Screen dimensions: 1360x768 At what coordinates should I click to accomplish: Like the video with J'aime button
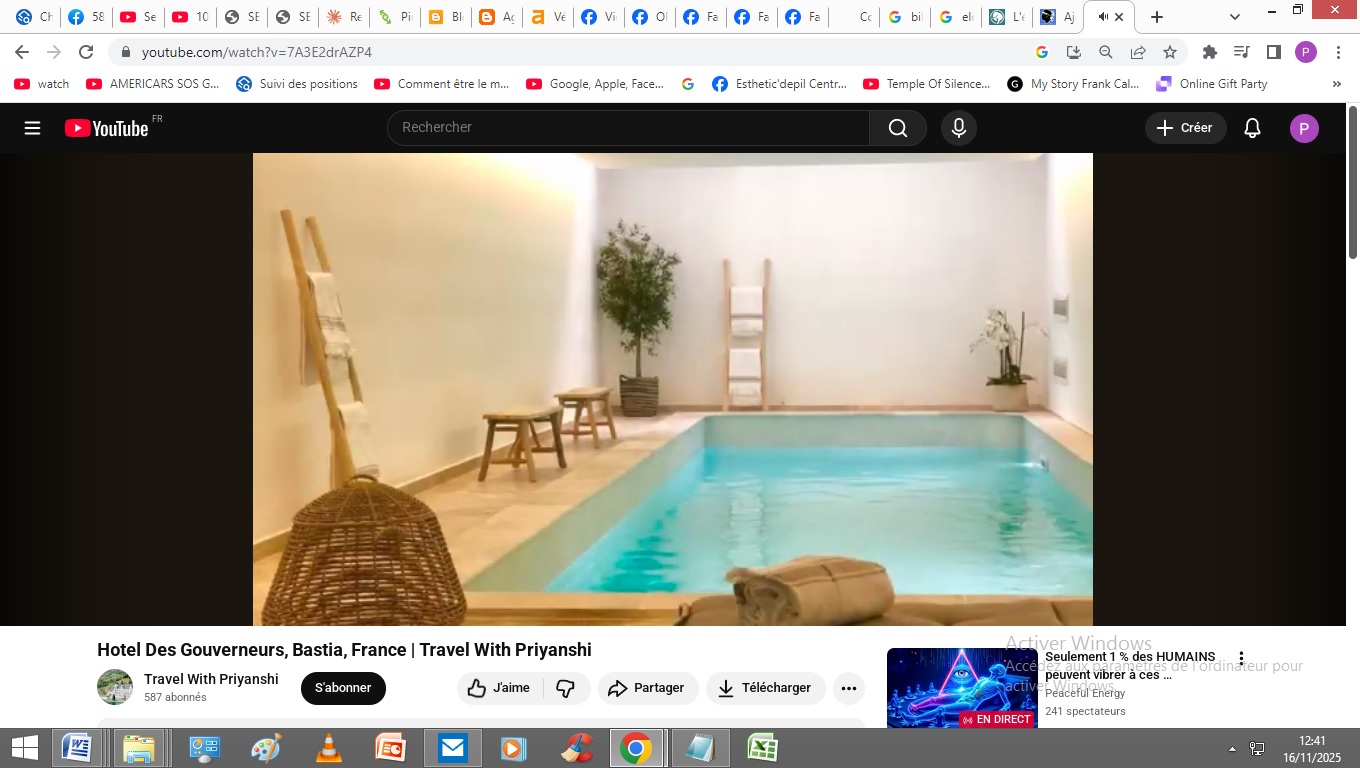pos(500,688)
